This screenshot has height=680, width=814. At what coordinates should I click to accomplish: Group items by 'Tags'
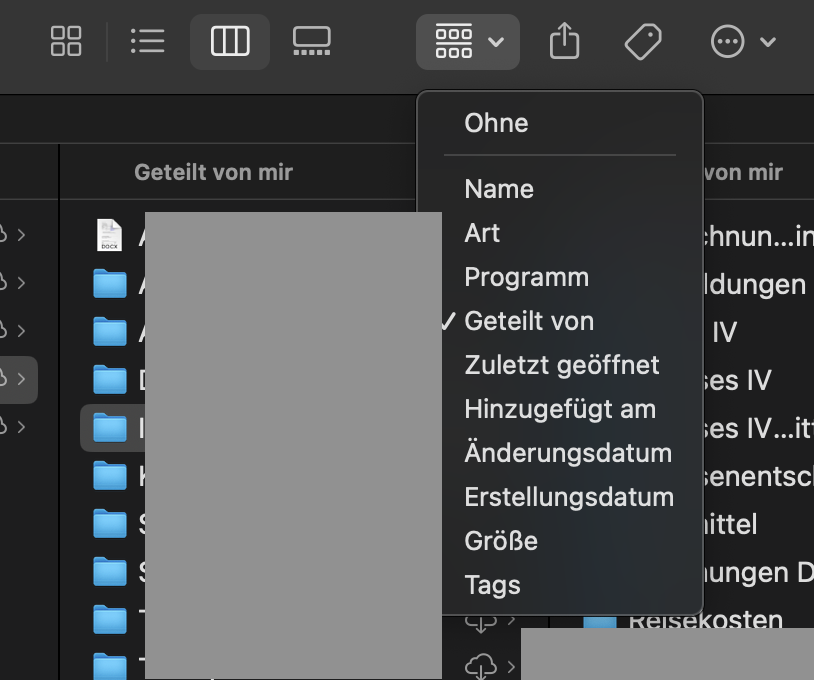(492, 585)
